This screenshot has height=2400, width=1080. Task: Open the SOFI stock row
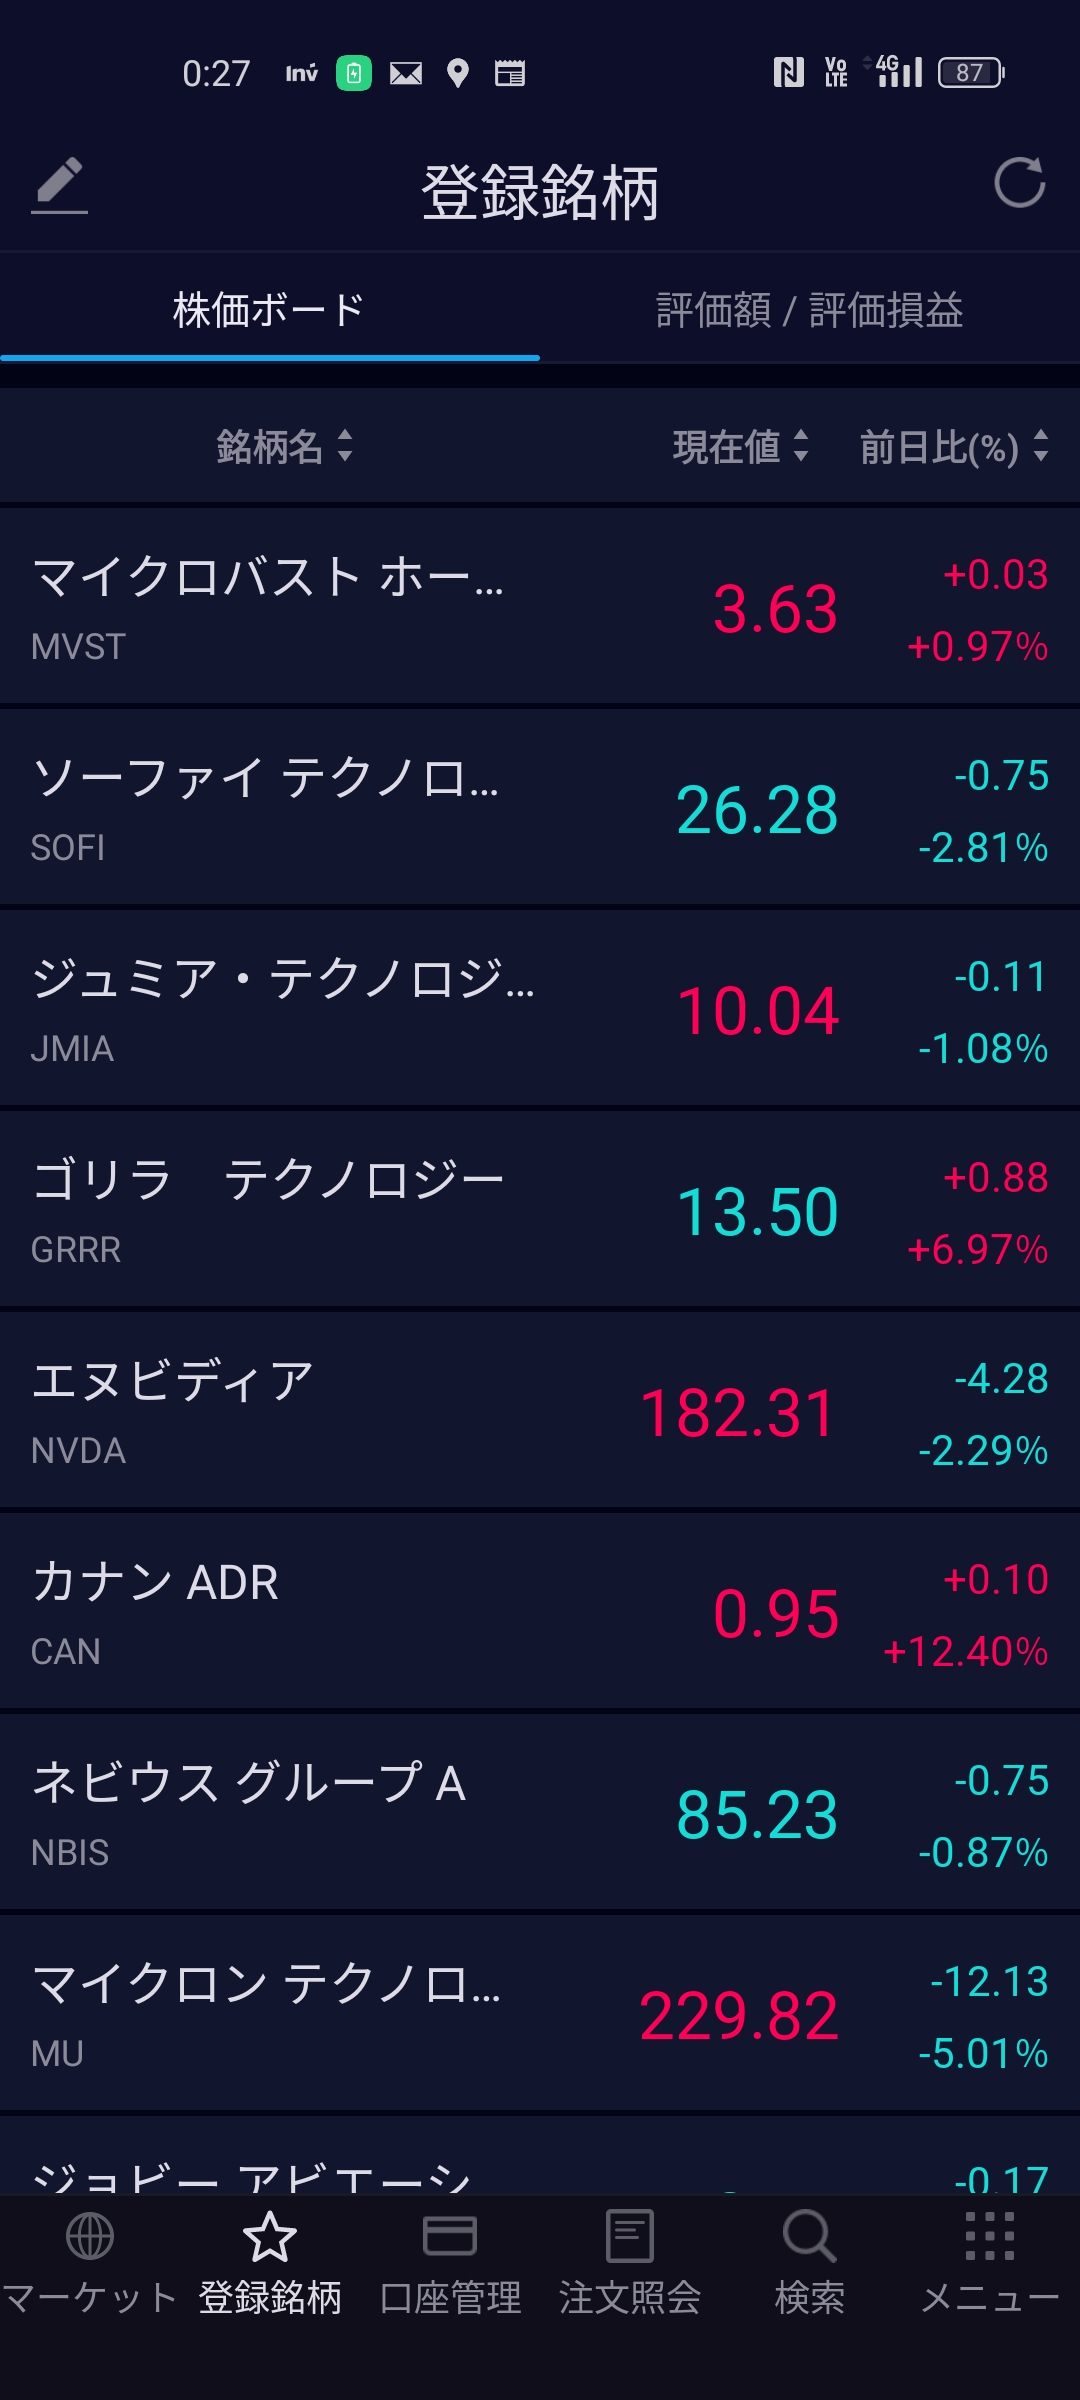540,808
